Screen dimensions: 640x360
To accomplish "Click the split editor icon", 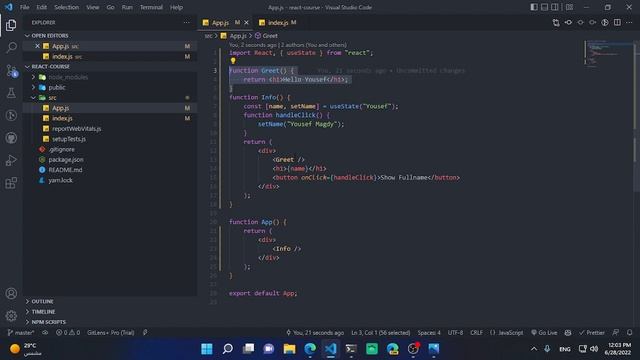I will [x=617, y=22].
